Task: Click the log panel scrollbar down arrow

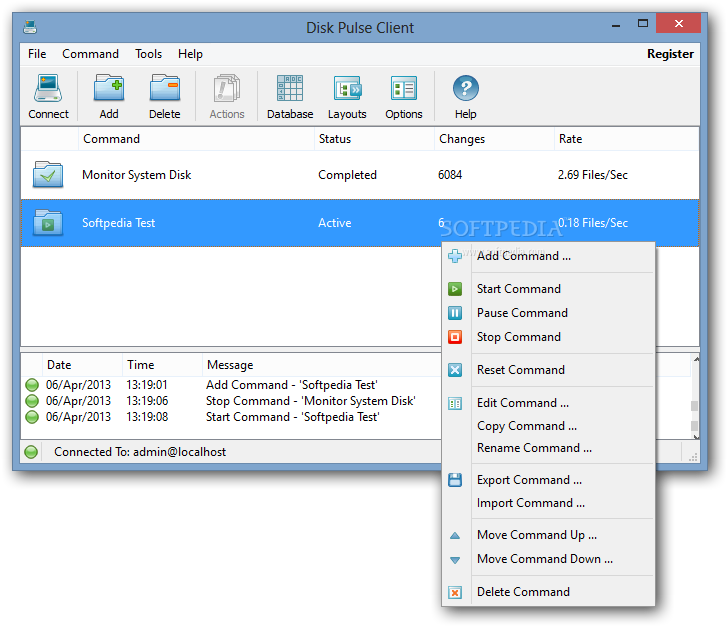Action: point(696,437)
